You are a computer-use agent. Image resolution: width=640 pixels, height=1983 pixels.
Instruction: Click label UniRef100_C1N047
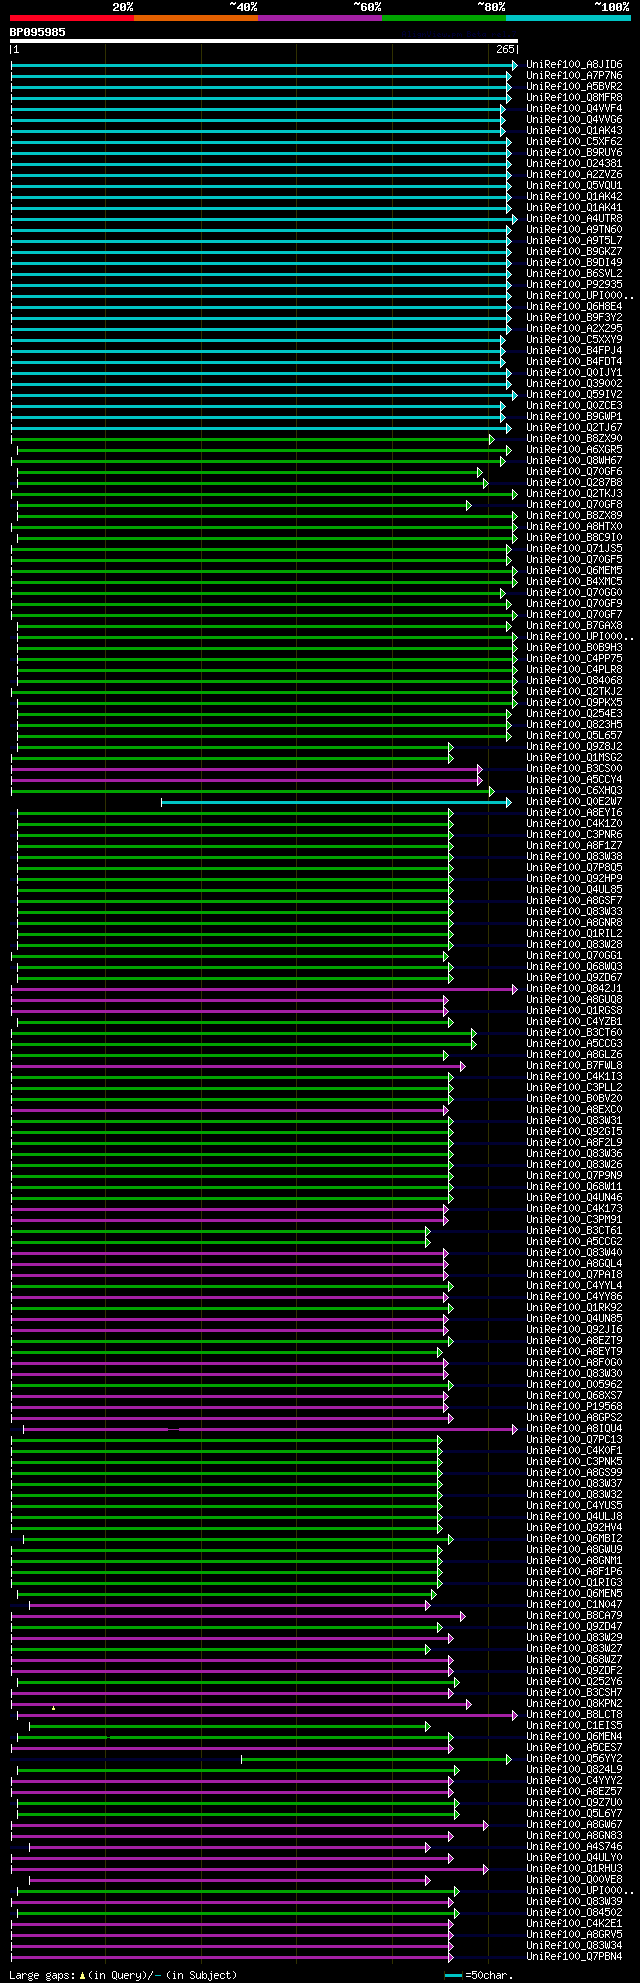click(574, 1605)
